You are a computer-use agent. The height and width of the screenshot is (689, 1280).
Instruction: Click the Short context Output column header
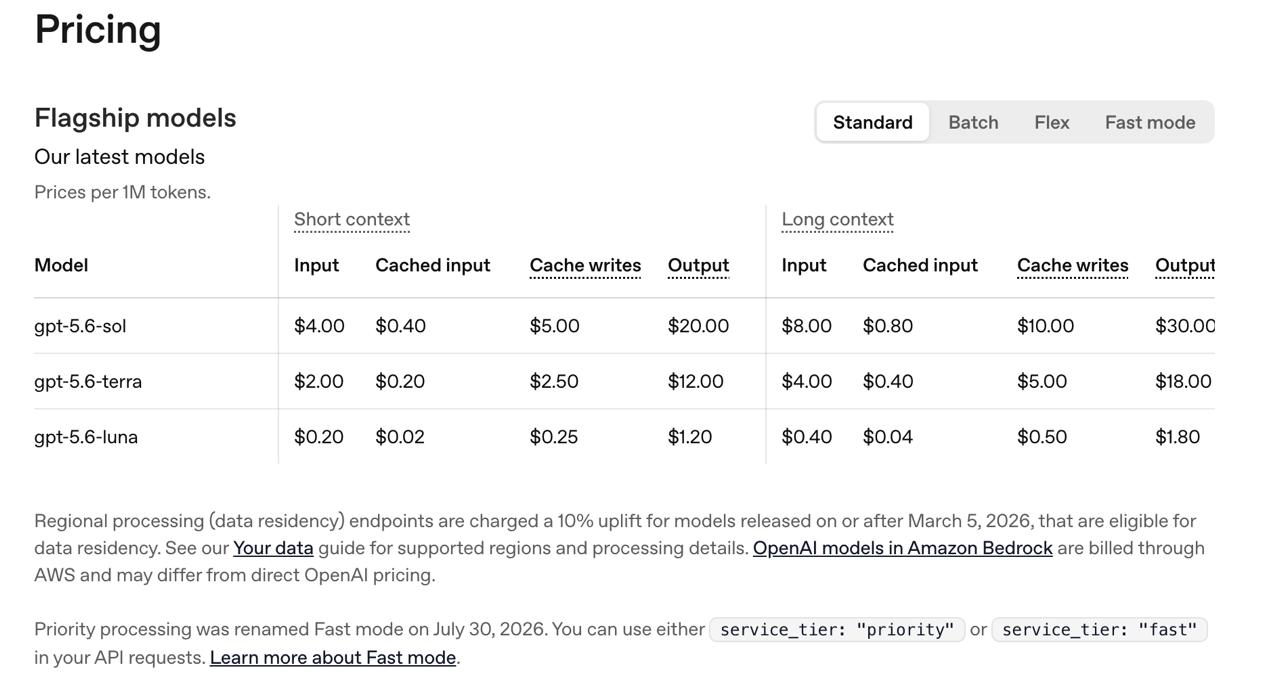tap(698, 265)
